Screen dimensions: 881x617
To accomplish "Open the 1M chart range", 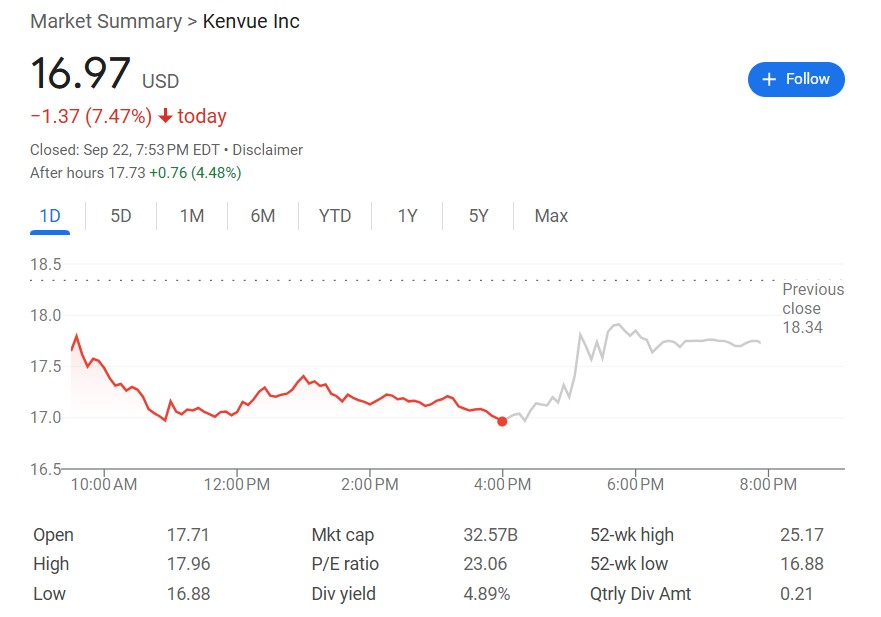I will [x=192, y=216].
